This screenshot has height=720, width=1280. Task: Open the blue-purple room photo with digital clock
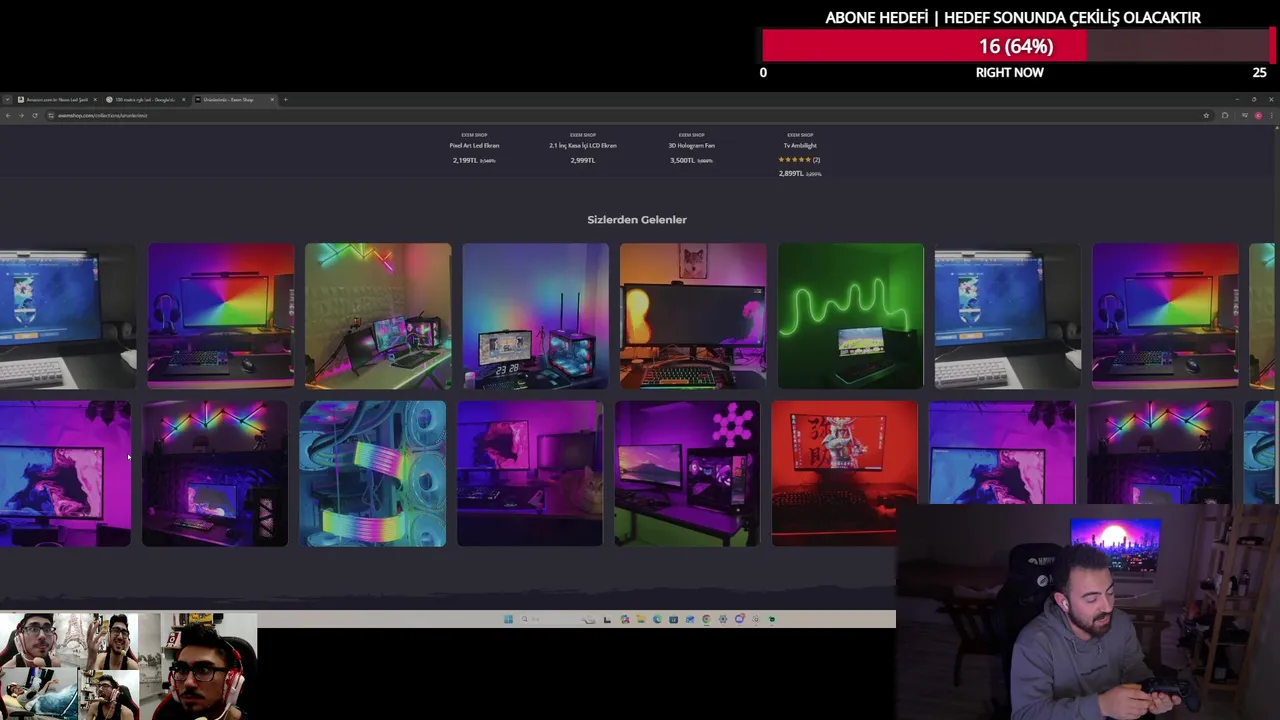[535, 316]
